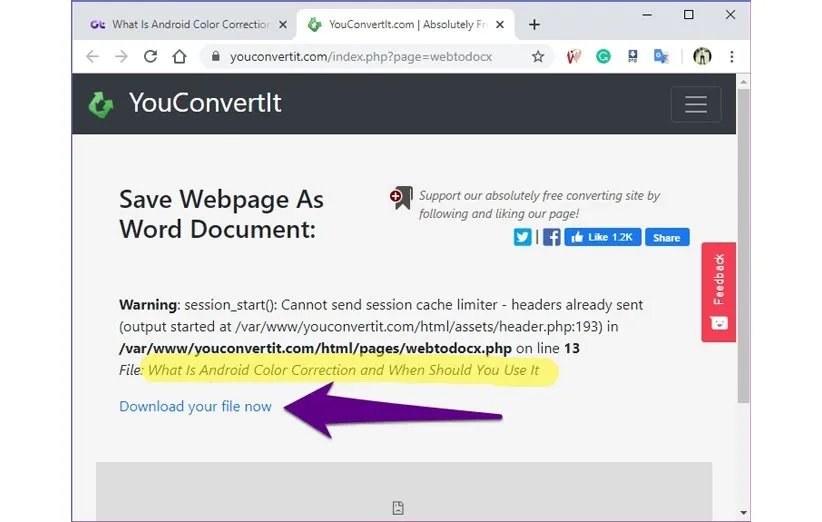The image size is (822, 522).
Task: Open the Grammarly extension
Action: click(x=603, y=57)
